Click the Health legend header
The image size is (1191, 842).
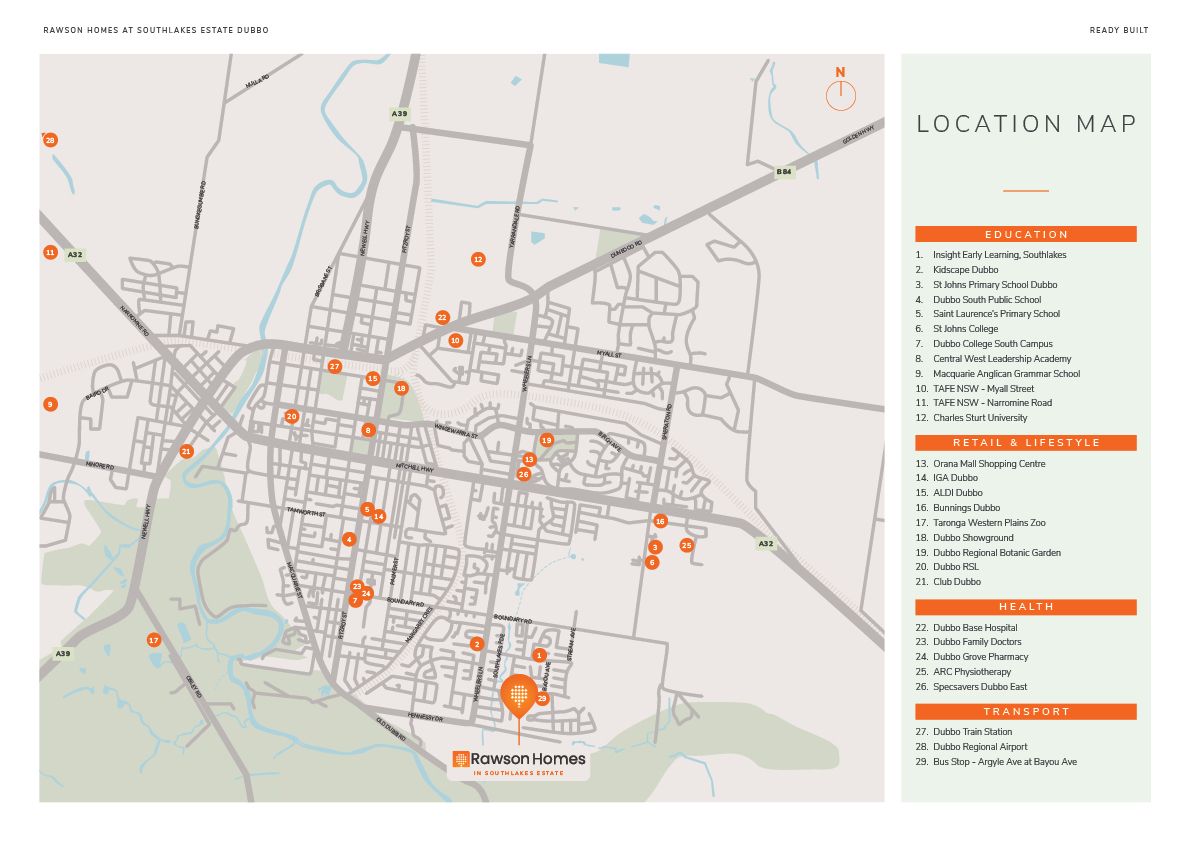tap(1025, 607)
